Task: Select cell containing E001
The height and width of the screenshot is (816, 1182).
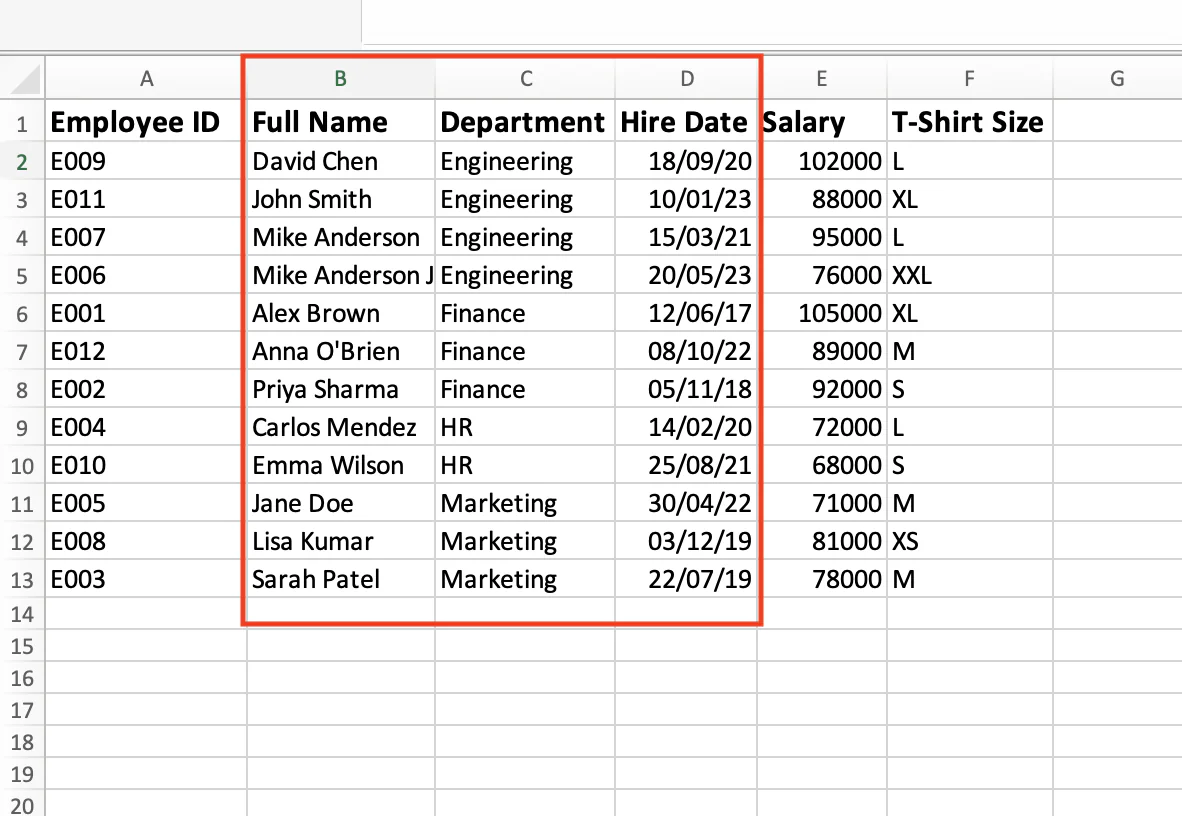Action: [146, 313]
